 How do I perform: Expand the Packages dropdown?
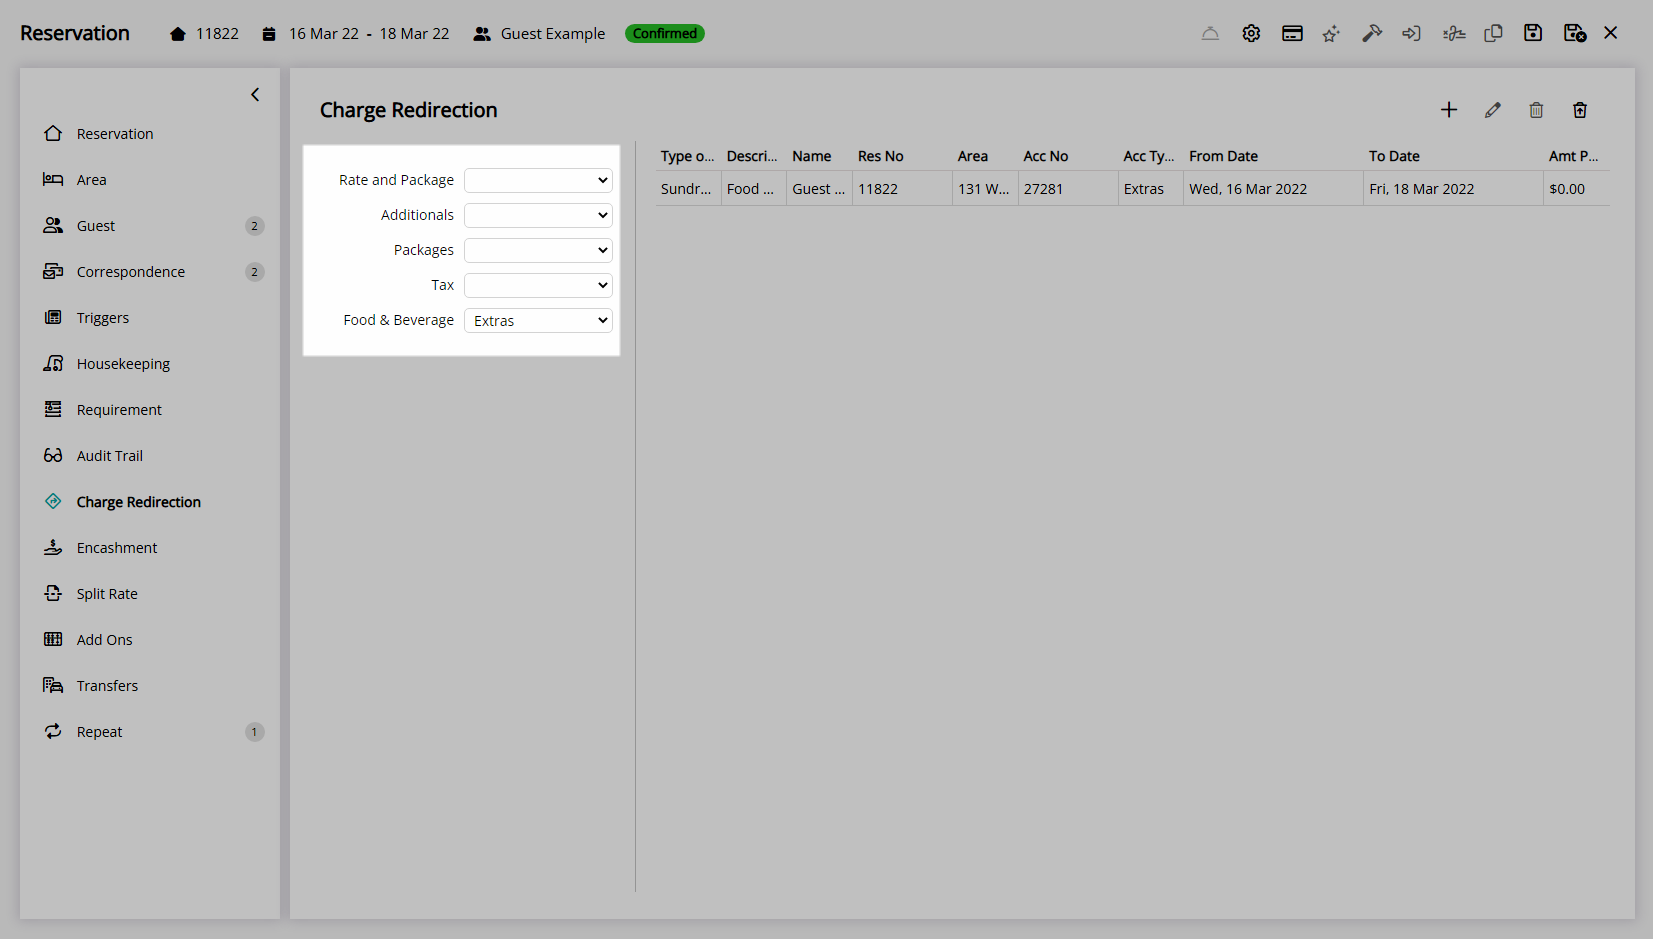point(538,250)
